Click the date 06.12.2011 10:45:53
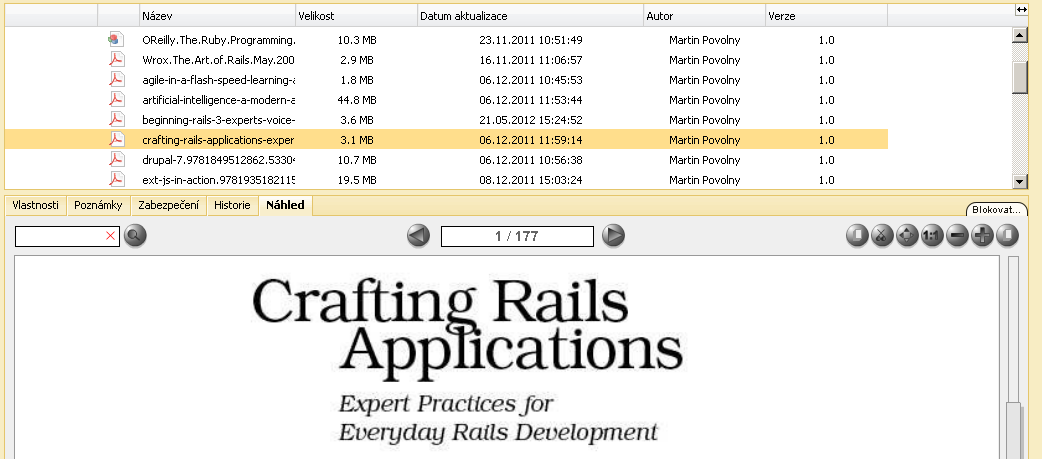The image size is (1042, 459). pyautogui.click(x=531, y=80)
